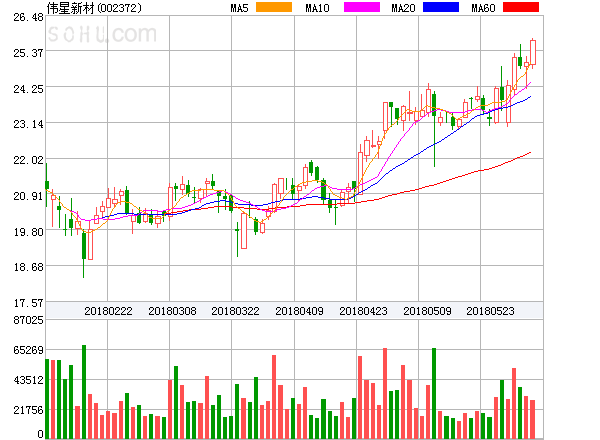Click the tallest green volume bar in February
Image resolution: width=600 pixels, height=440 pixels.
[x=84, y=391]
